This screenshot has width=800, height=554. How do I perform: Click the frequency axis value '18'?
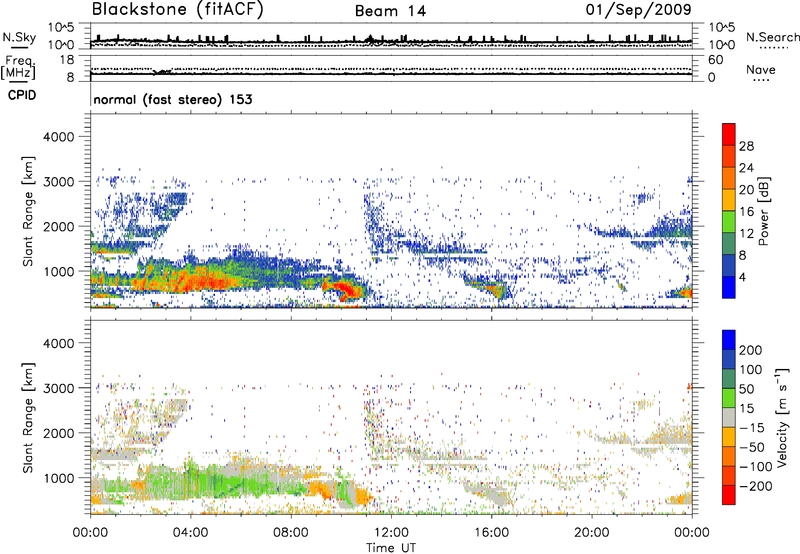pos(67,60)
